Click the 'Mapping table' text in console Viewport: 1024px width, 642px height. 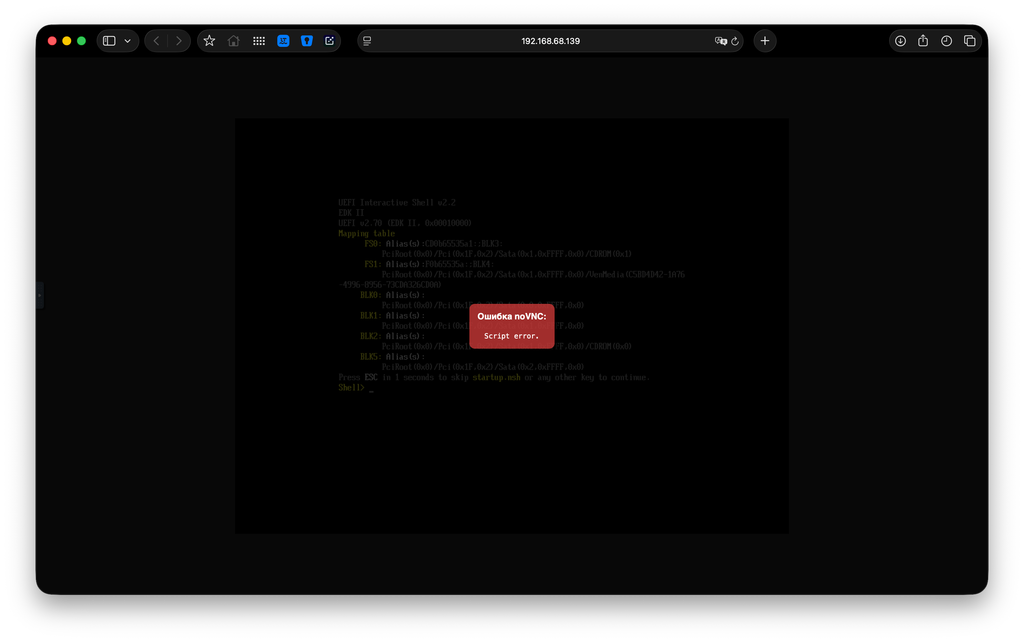366,233
